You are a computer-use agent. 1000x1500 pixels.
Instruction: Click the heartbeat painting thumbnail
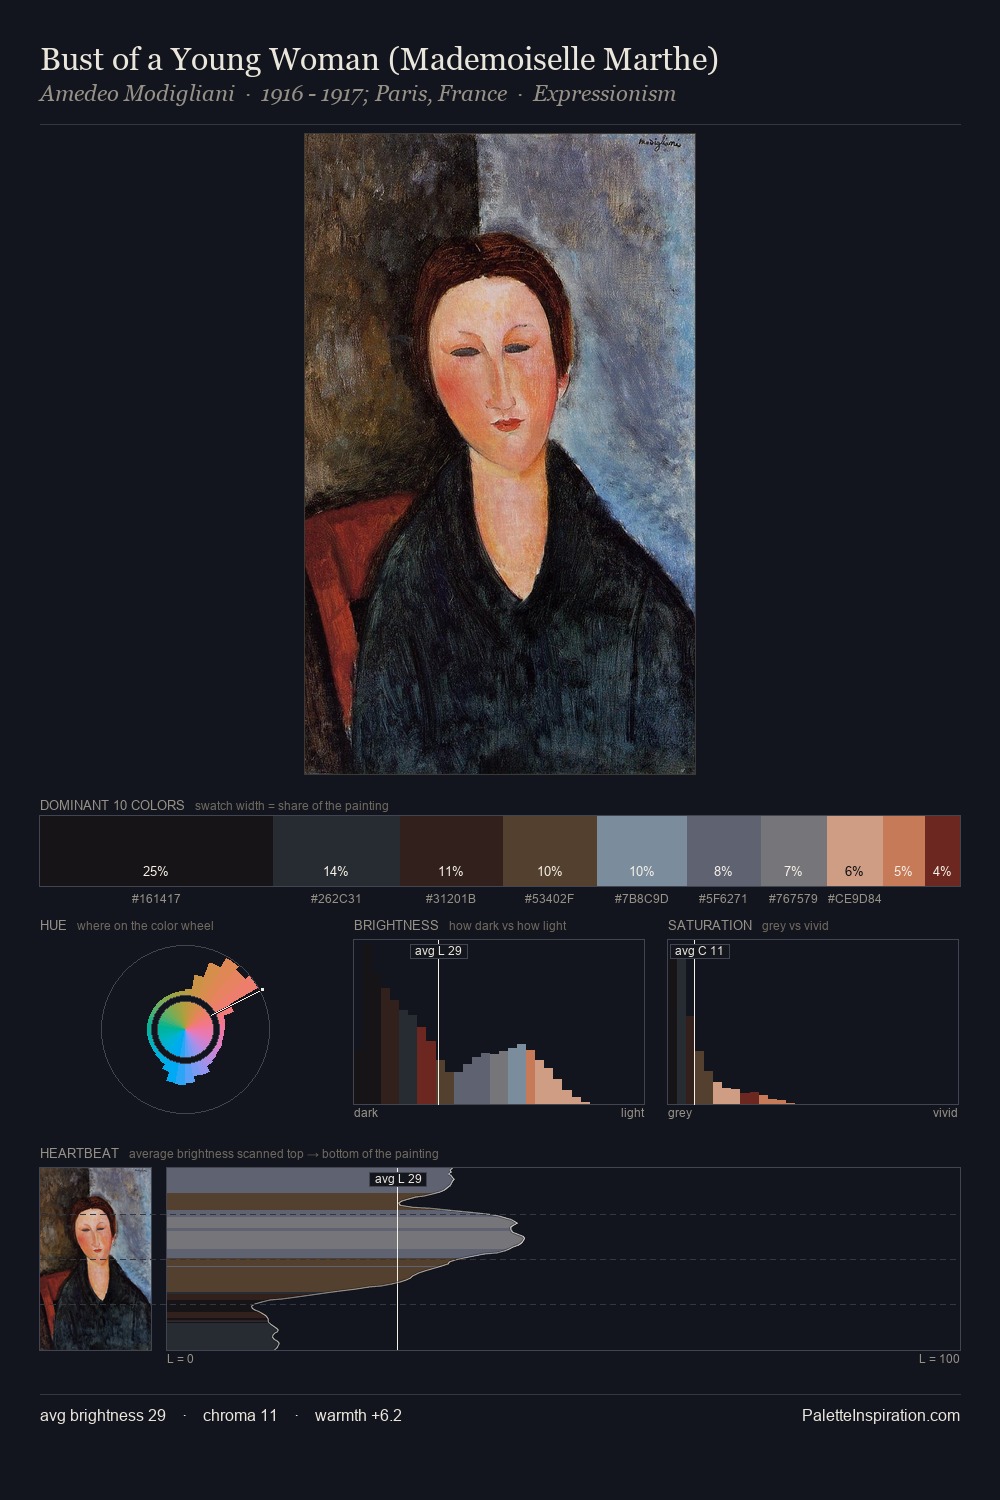tap(96, 1259)
